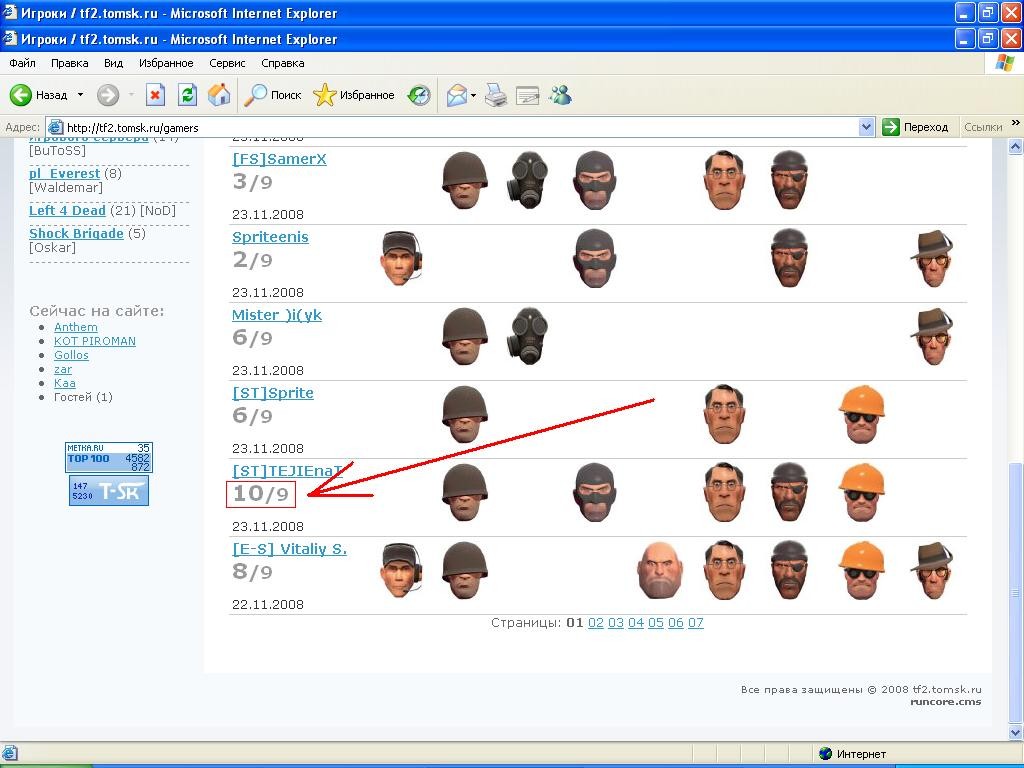Go to Home page icon
Screen dimensions: 1024x768
[219, 95]
